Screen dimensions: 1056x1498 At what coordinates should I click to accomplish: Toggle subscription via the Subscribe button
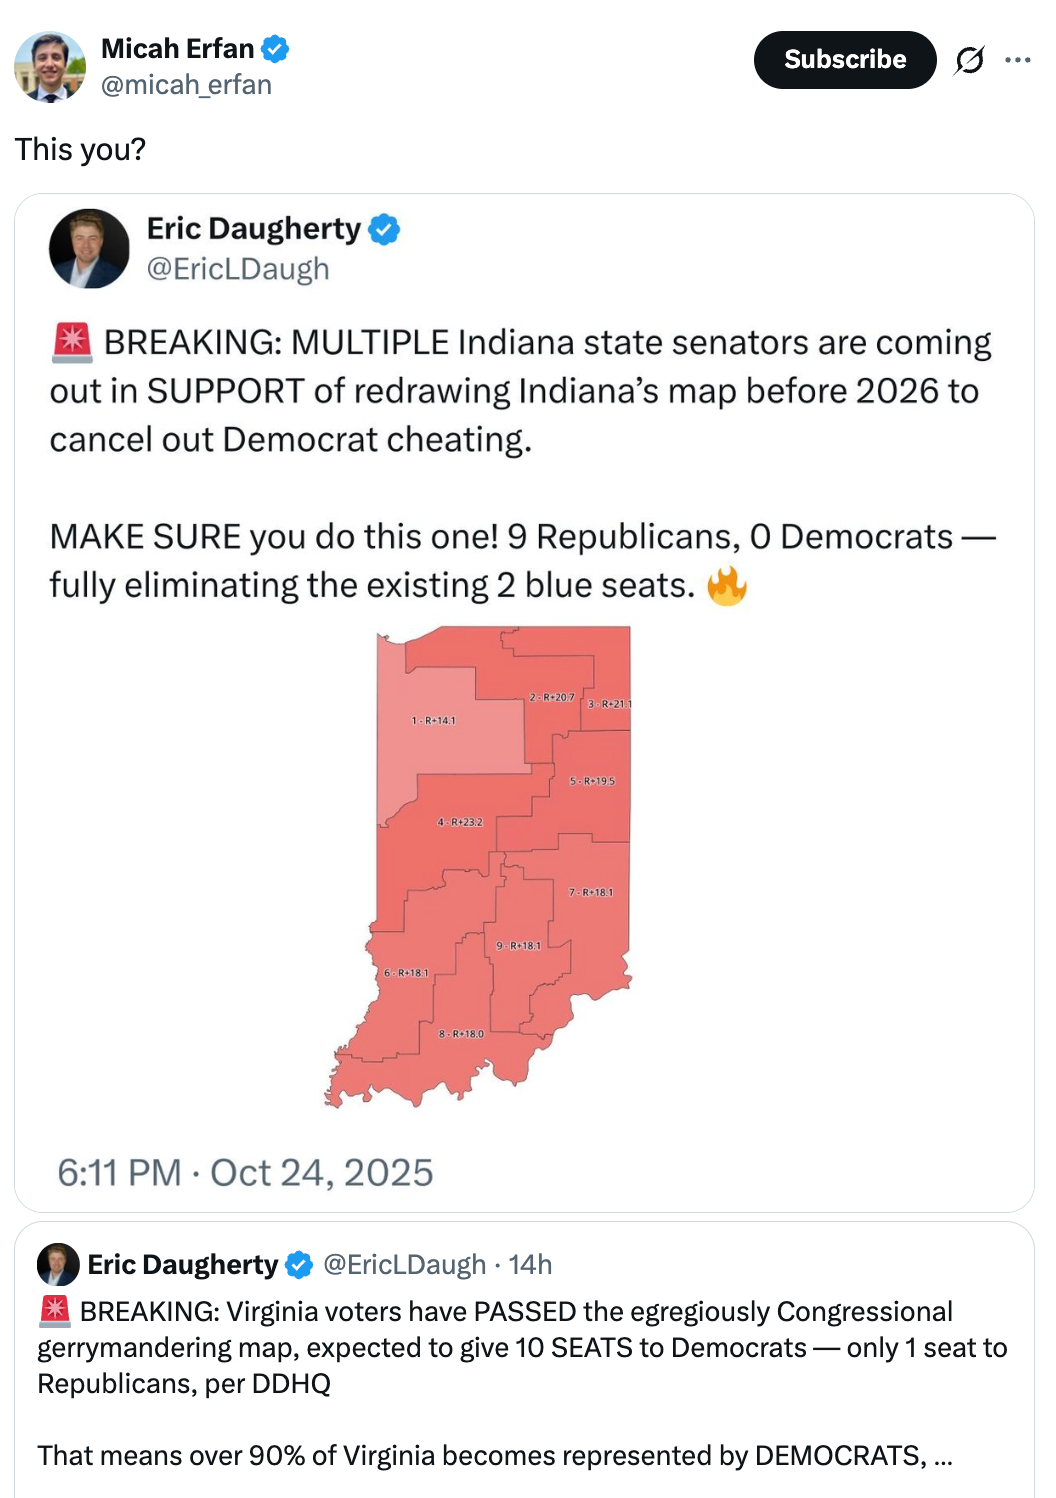click(845, 59)
